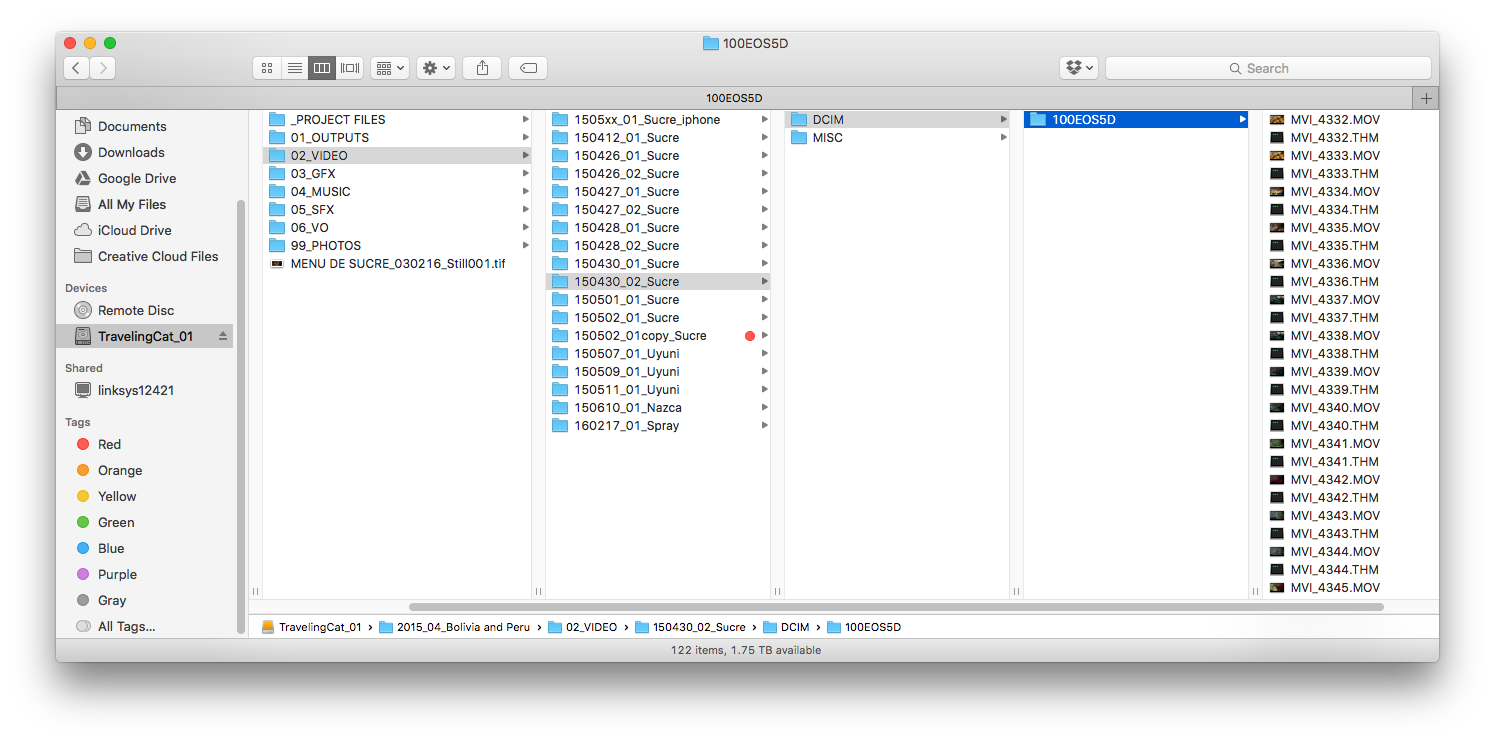Screen dimensions: 1495x742
Task: Click the red tag dot on 150502_01copy_Sucre
Action: [x=750, y=336]
